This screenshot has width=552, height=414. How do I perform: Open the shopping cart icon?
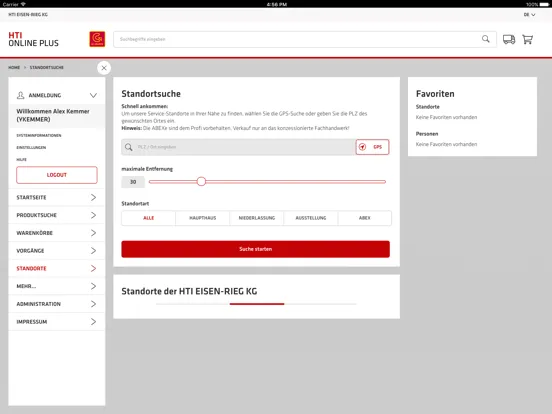(527, 39)
